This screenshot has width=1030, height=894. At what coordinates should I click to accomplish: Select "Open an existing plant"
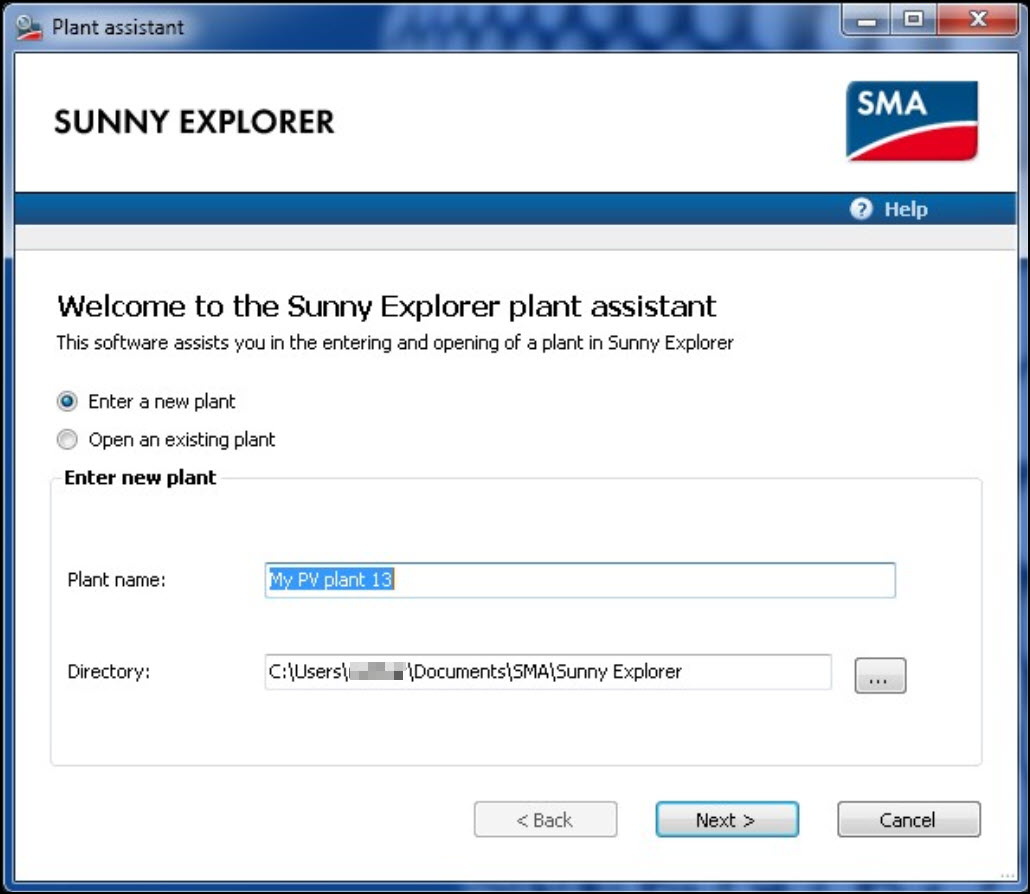click(66, 439)
